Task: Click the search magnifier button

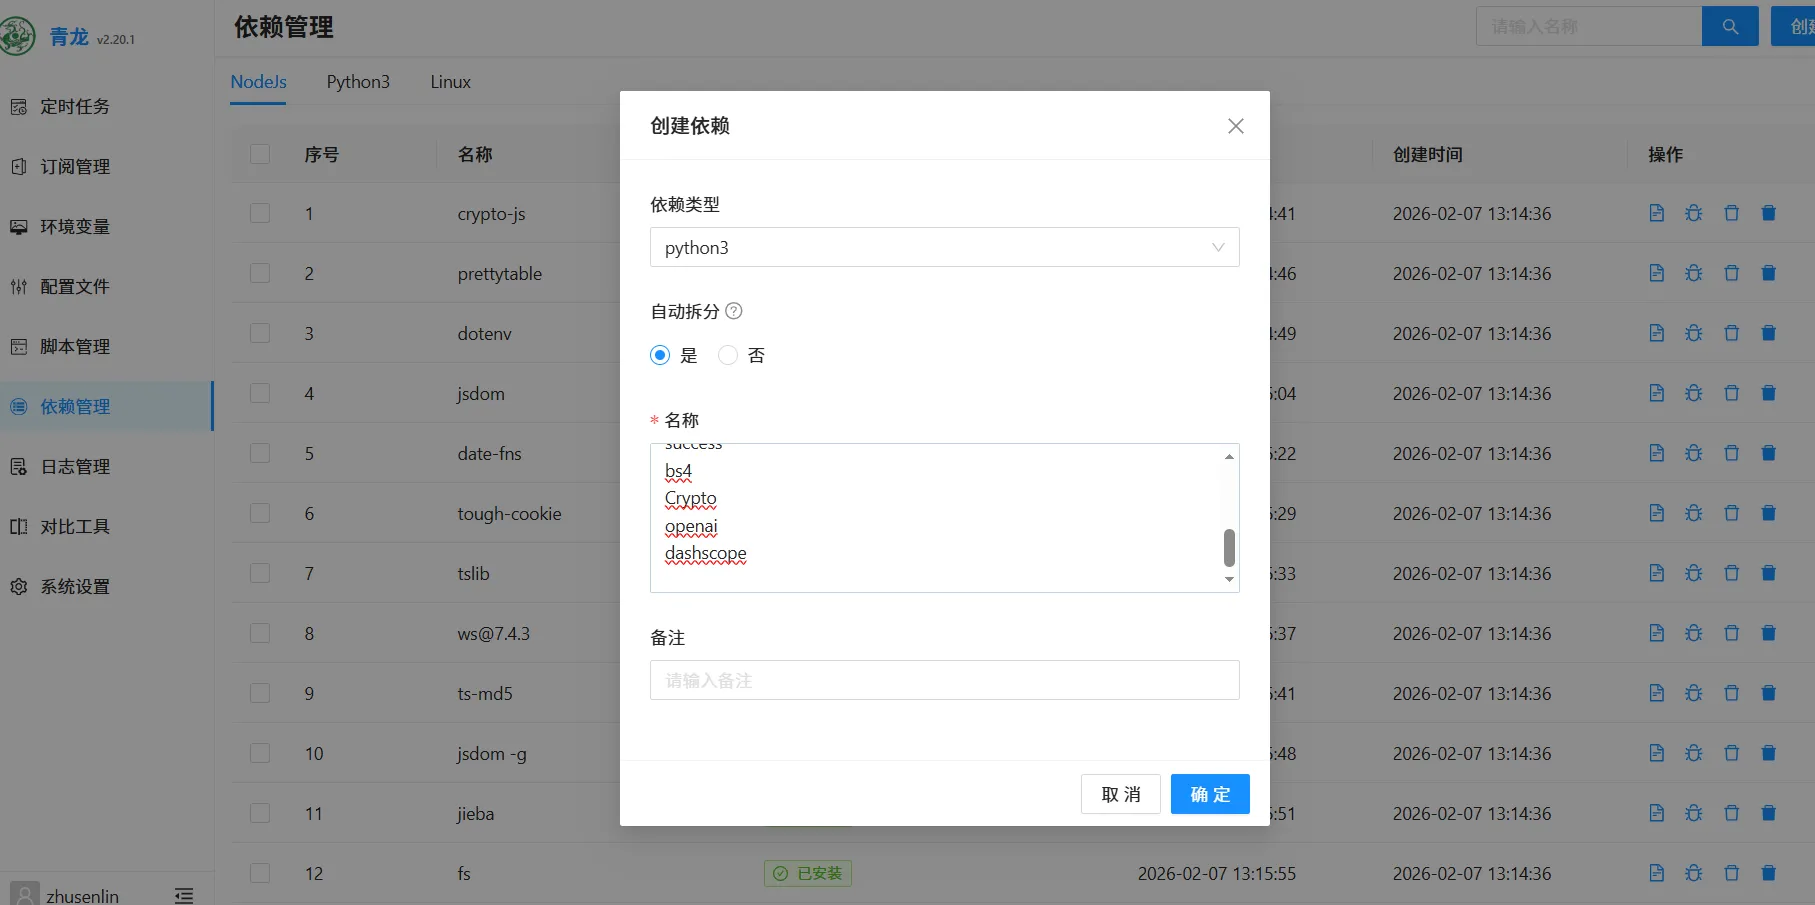Action: coord(1729,27)
